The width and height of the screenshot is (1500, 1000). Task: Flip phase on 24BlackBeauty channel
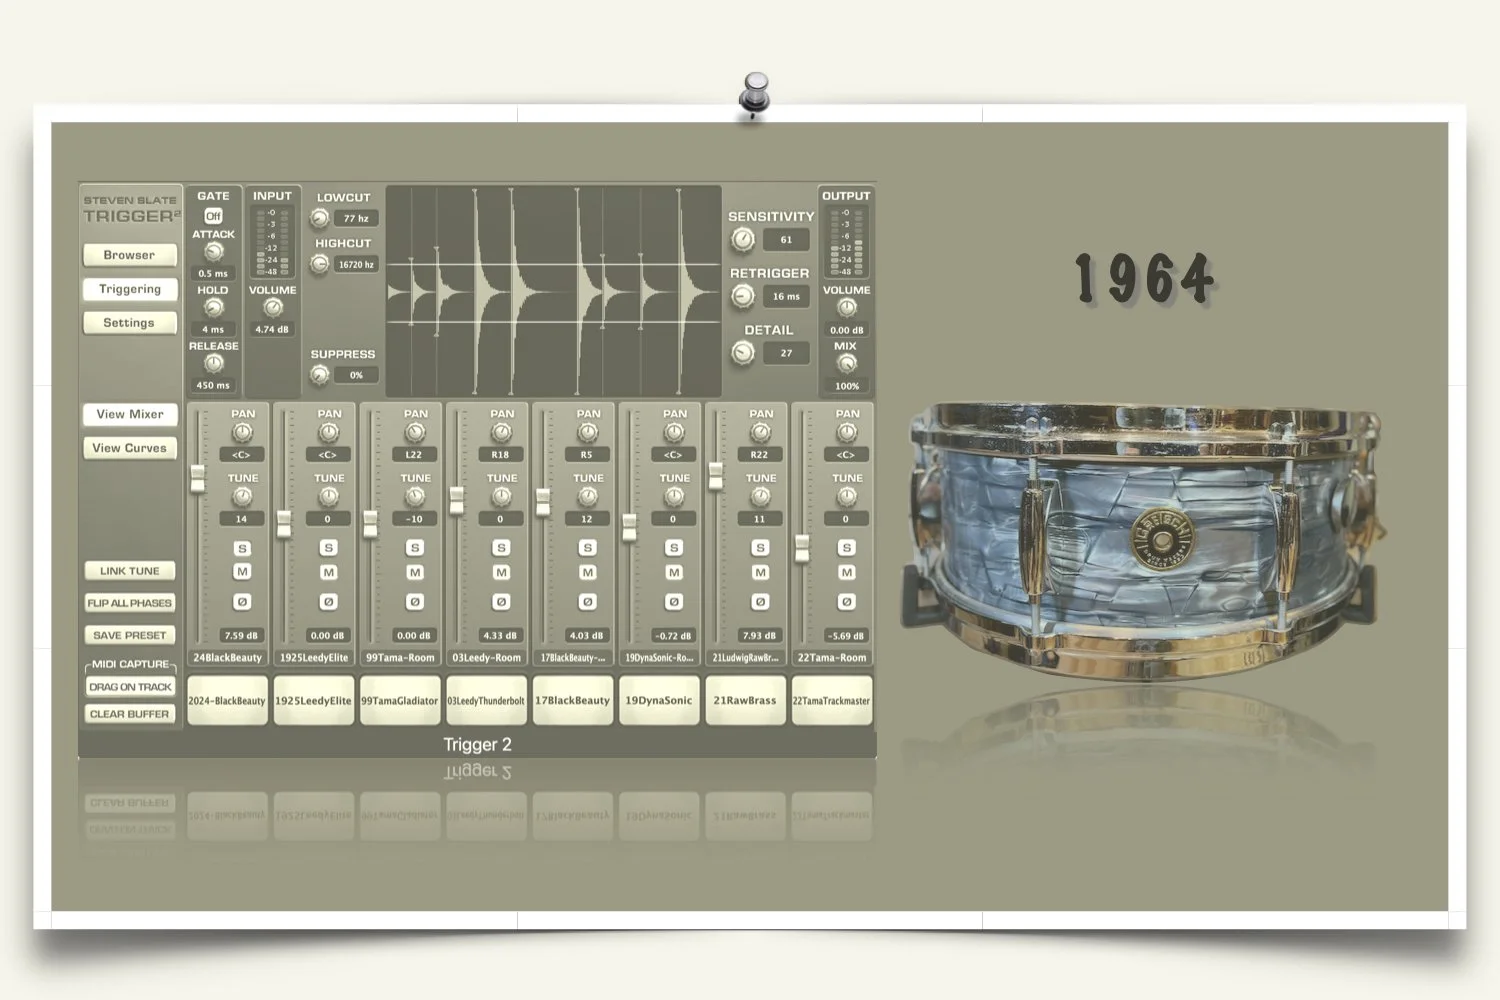click(x=242, y=602)
